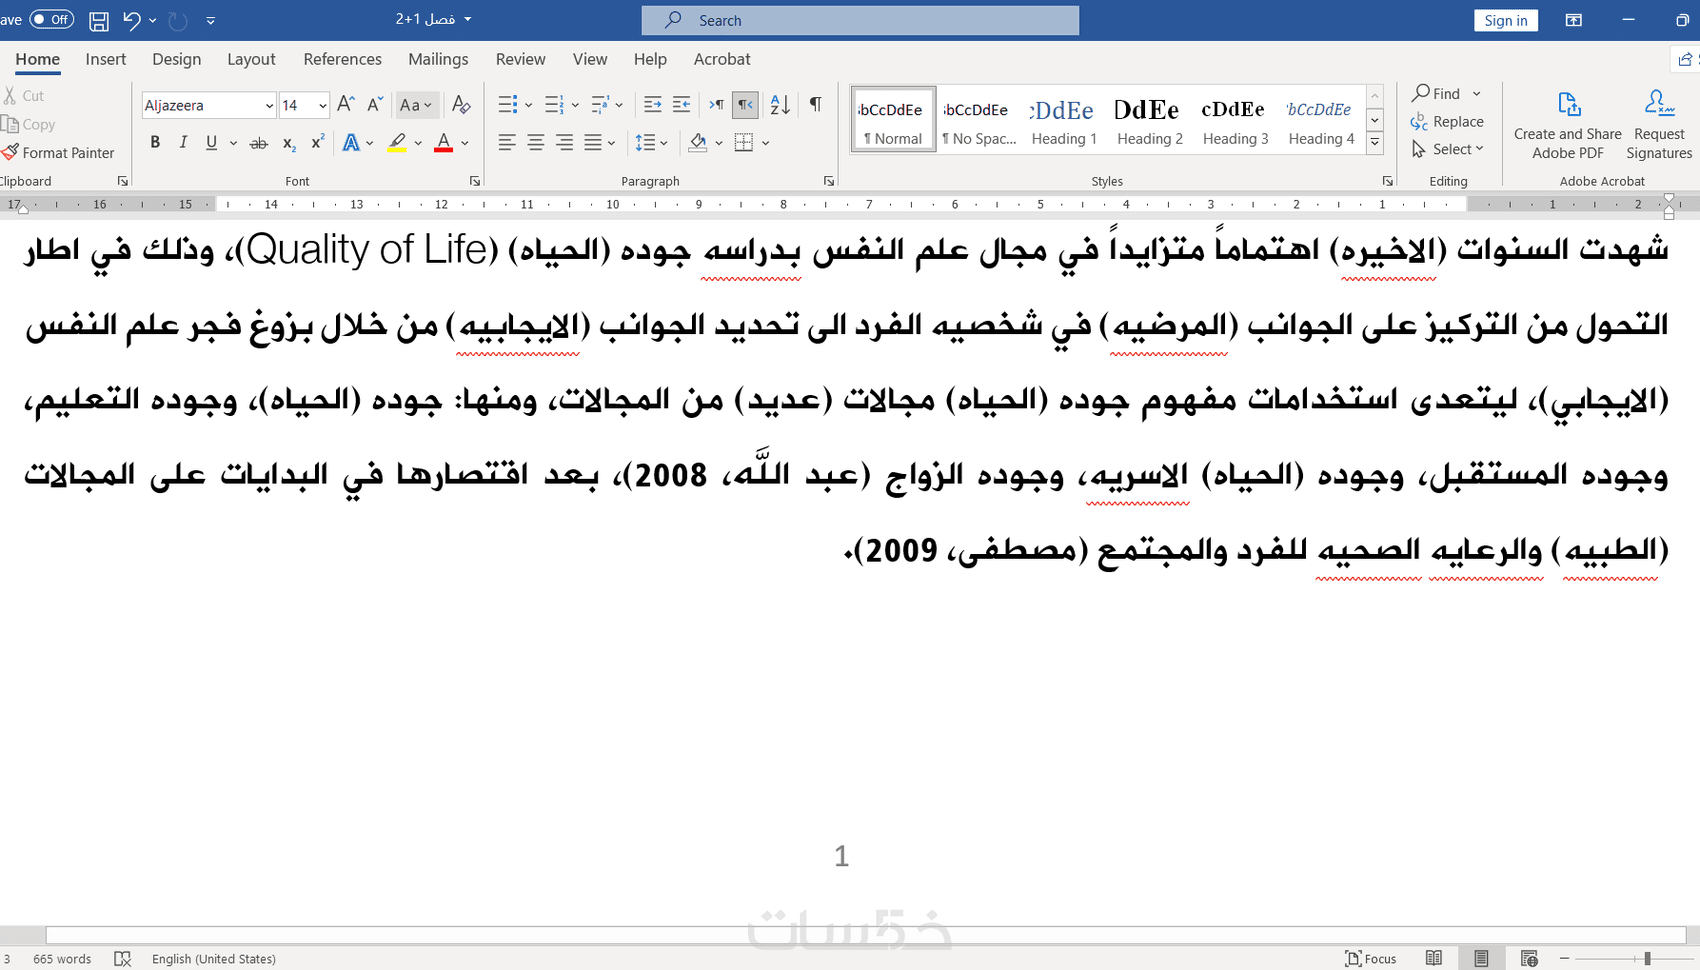The image size is (1700, 970).
Task: Apply subscript formatting
Action: pos(288,143)
